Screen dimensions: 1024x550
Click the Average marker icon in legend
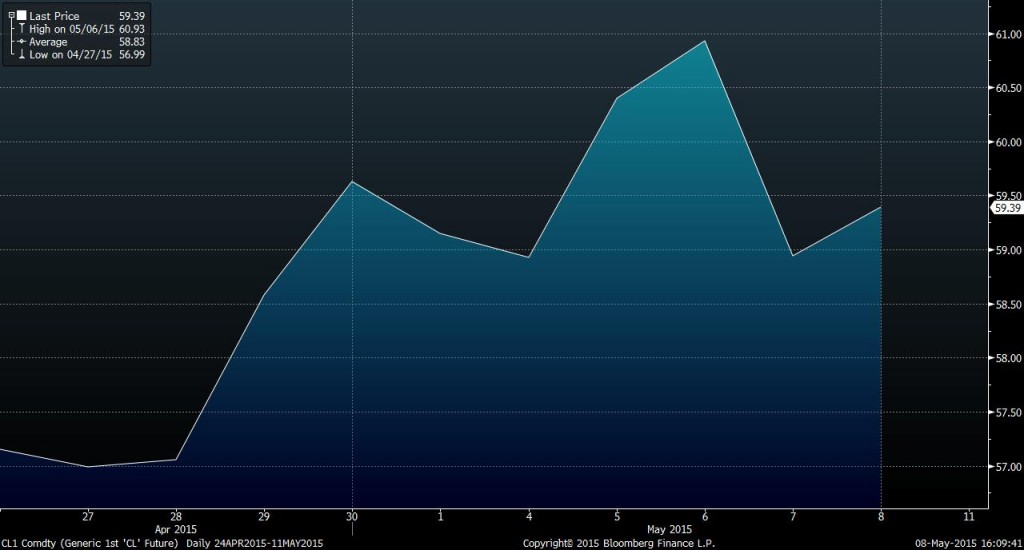tap(20, 42)
